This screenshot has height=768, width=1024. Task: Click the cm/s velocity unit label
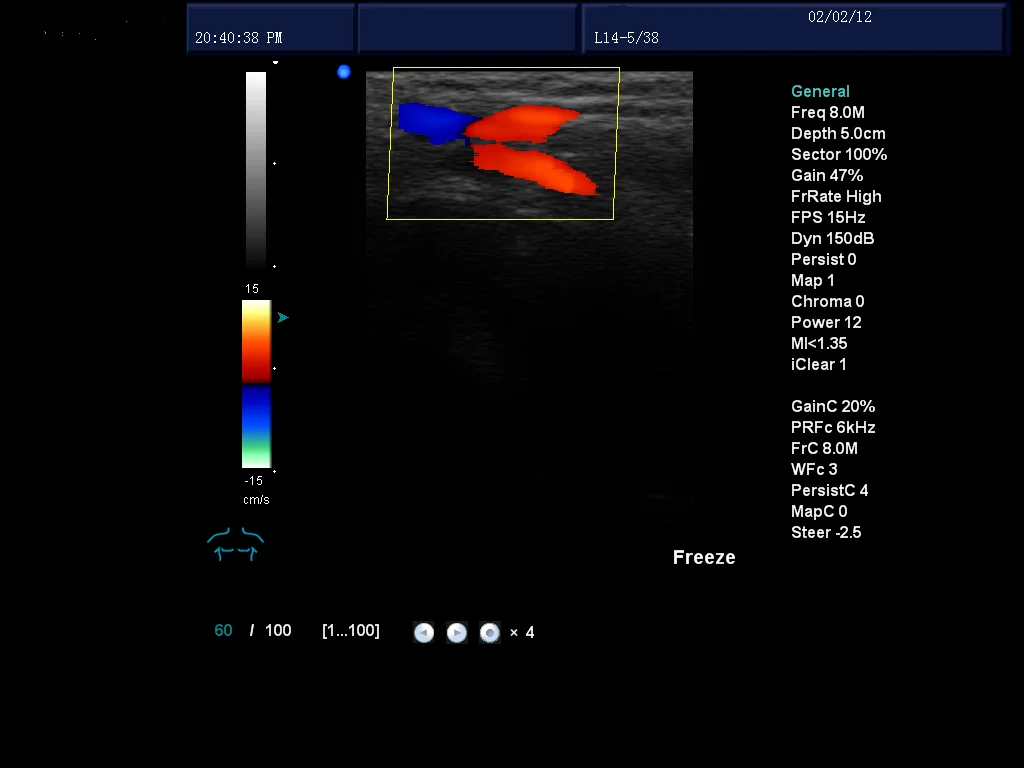256,500
